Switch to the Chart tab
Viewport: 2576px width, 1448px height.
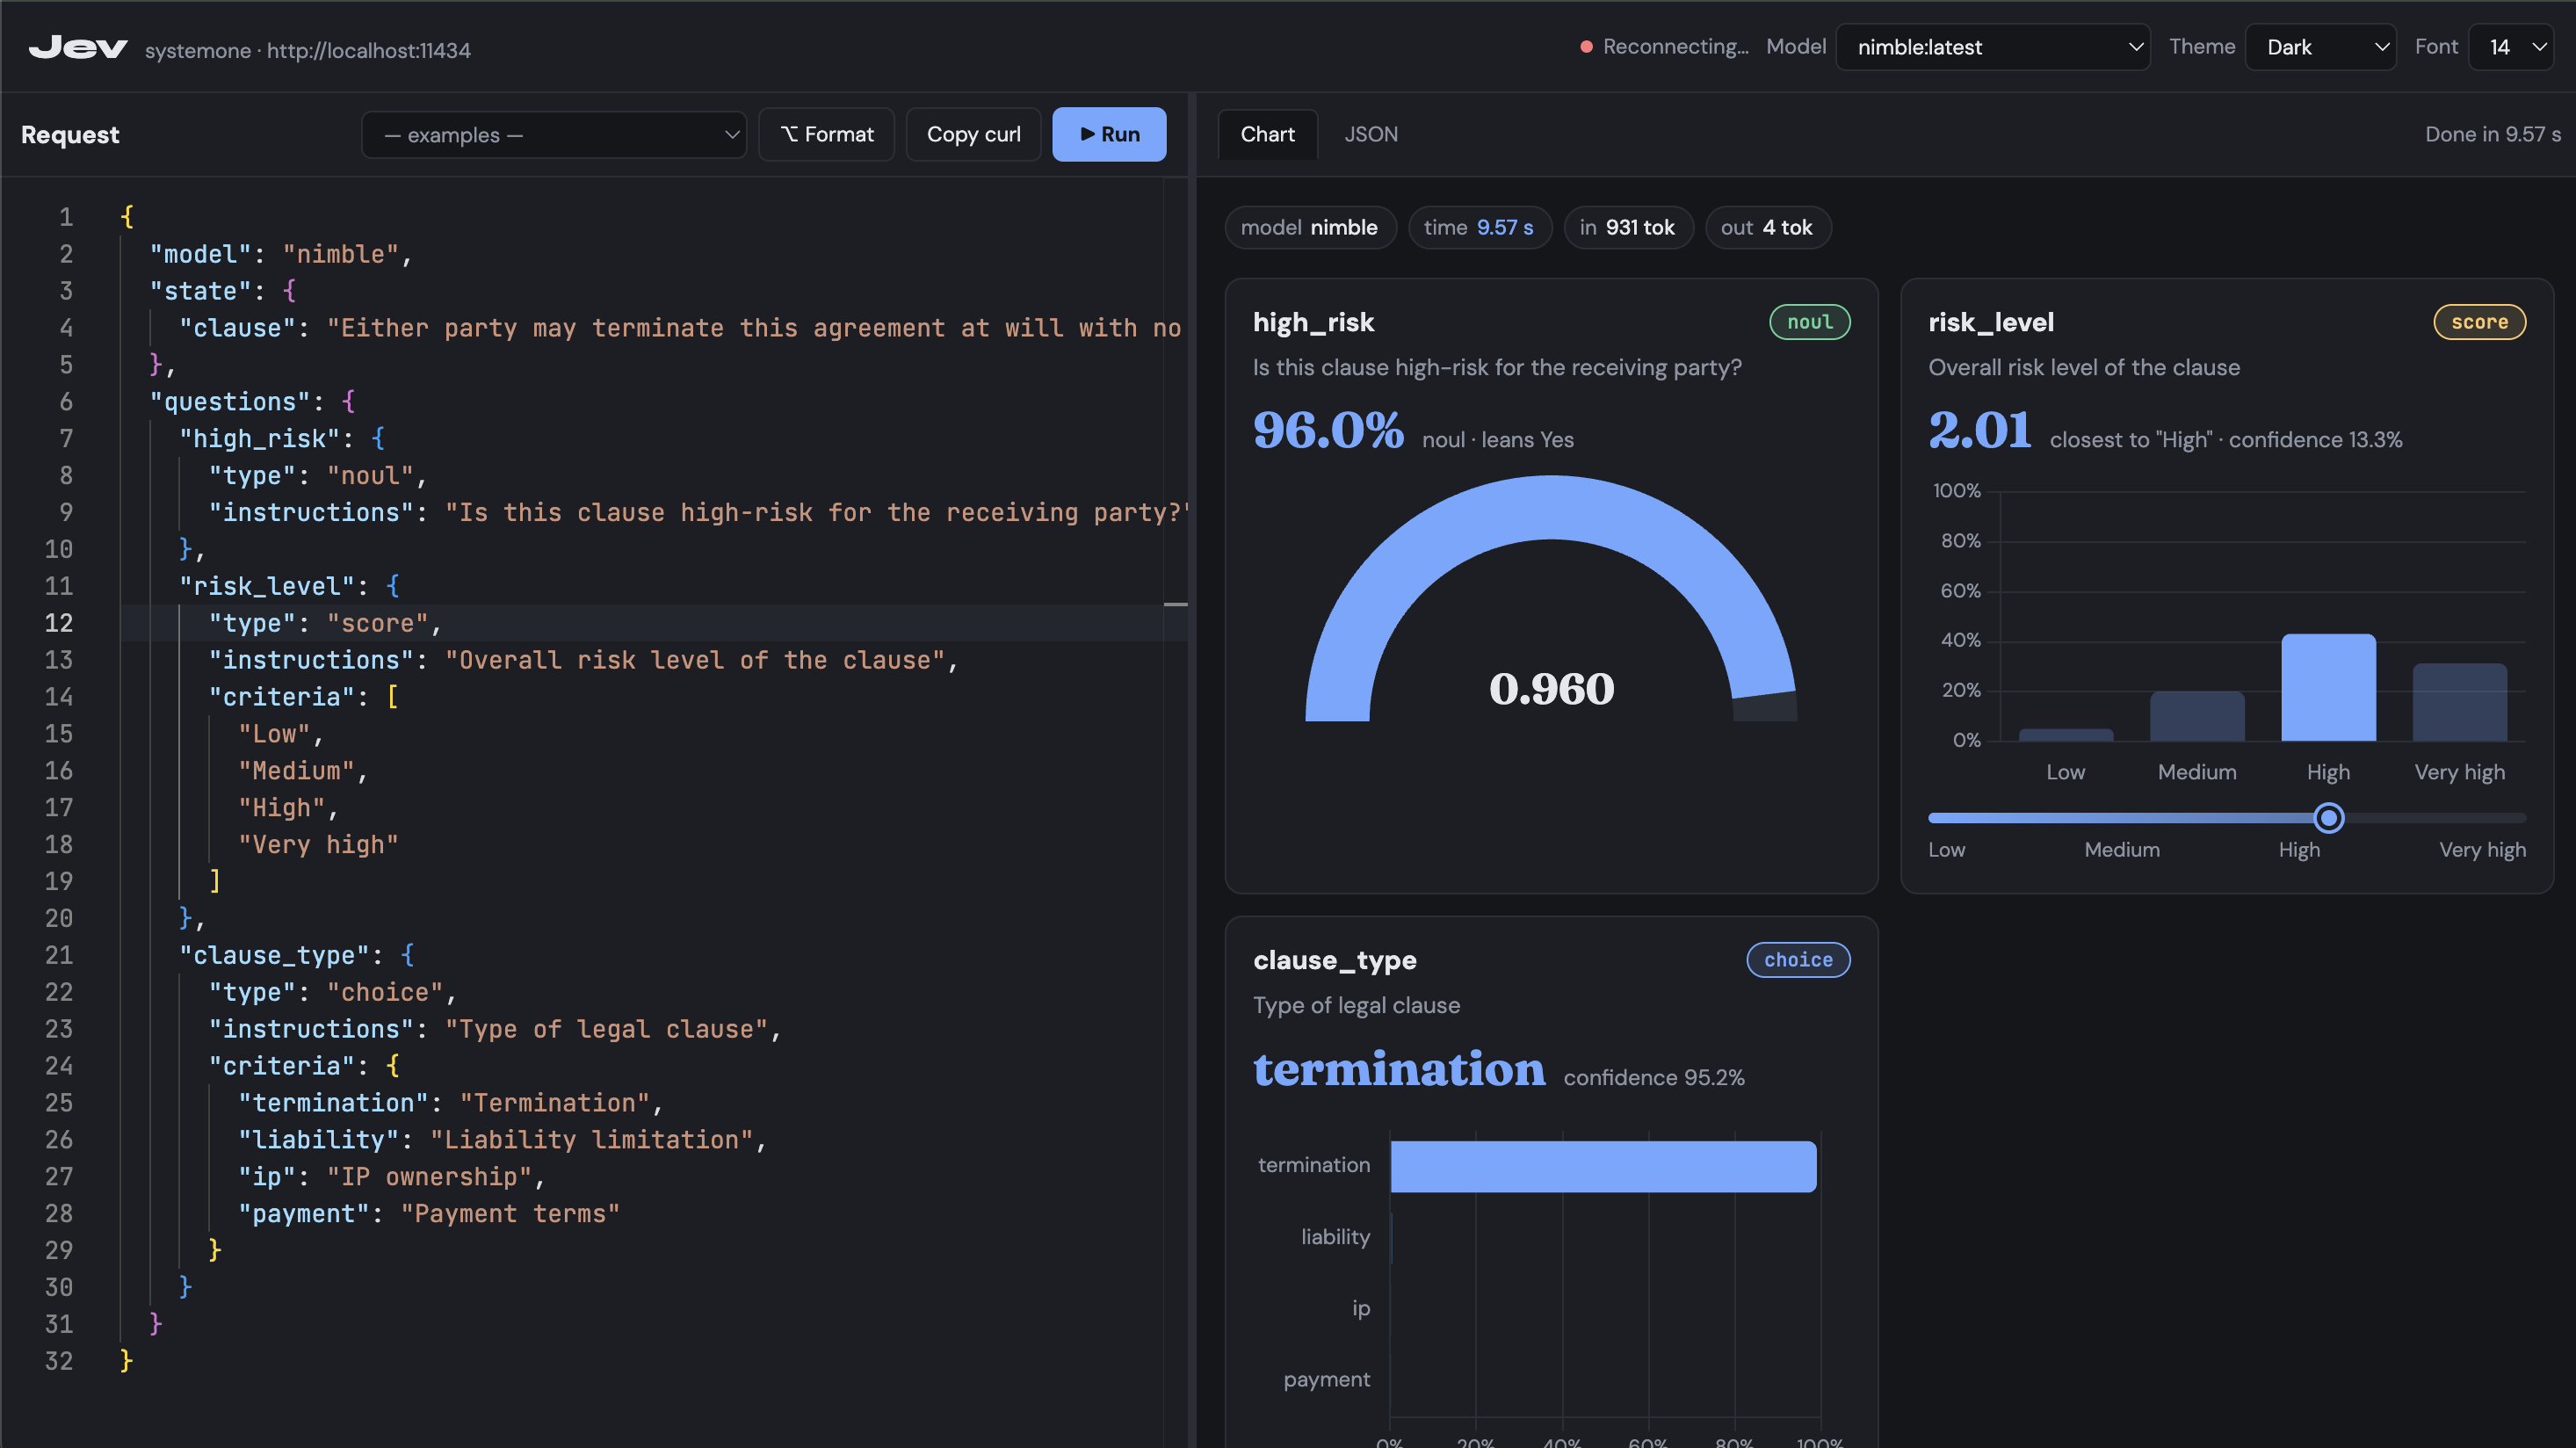coord(1267,134)
